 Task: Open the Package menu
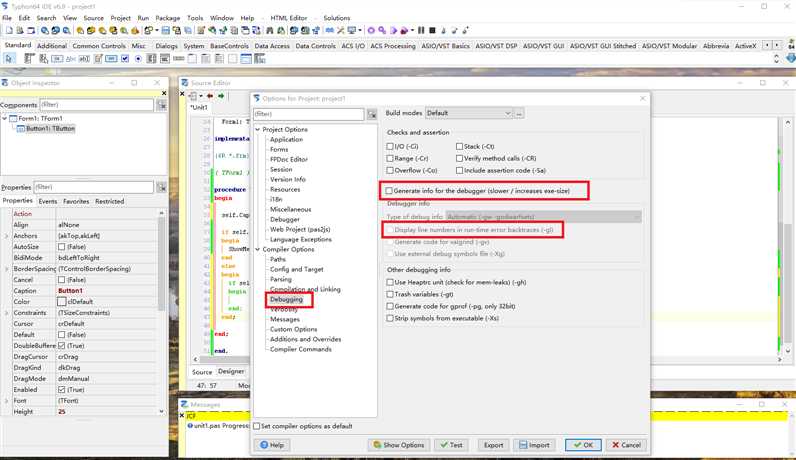(x=168, y=18)
